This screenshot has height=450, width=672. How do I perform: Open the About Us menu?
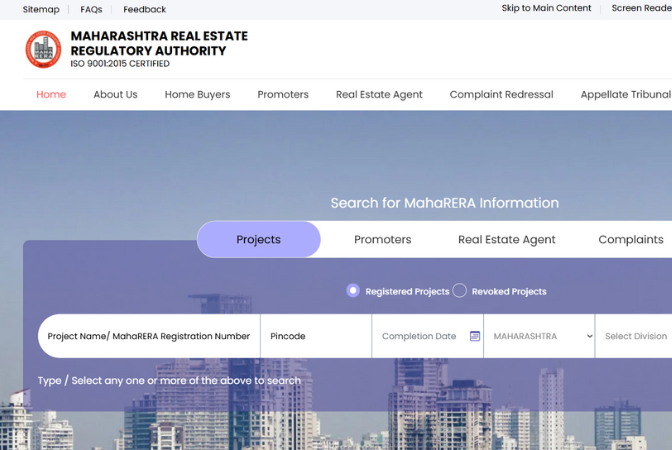[x=115, y=95]
